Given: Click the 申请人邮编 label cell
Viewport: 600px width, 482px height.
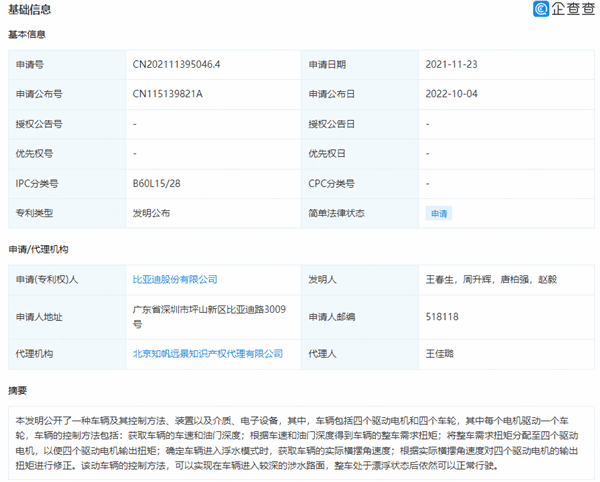Looking at the screenshot, I should [x=360, y=317].
